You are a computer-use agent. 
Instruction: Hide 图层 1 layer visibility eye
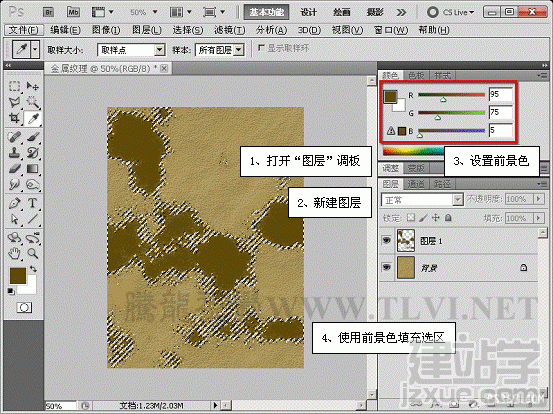pyautogui.click(x=387, y=241)
